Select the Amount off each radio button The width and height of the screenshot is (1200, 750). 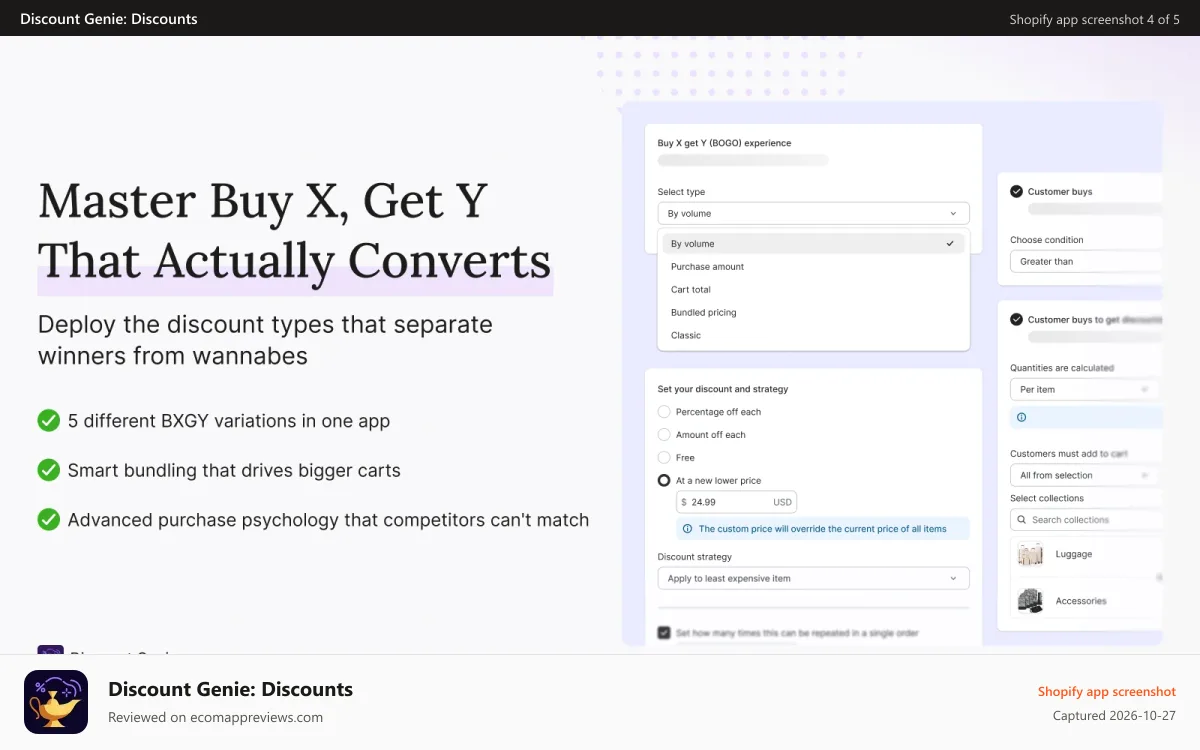pyautogui.click(x=664, y=435)
